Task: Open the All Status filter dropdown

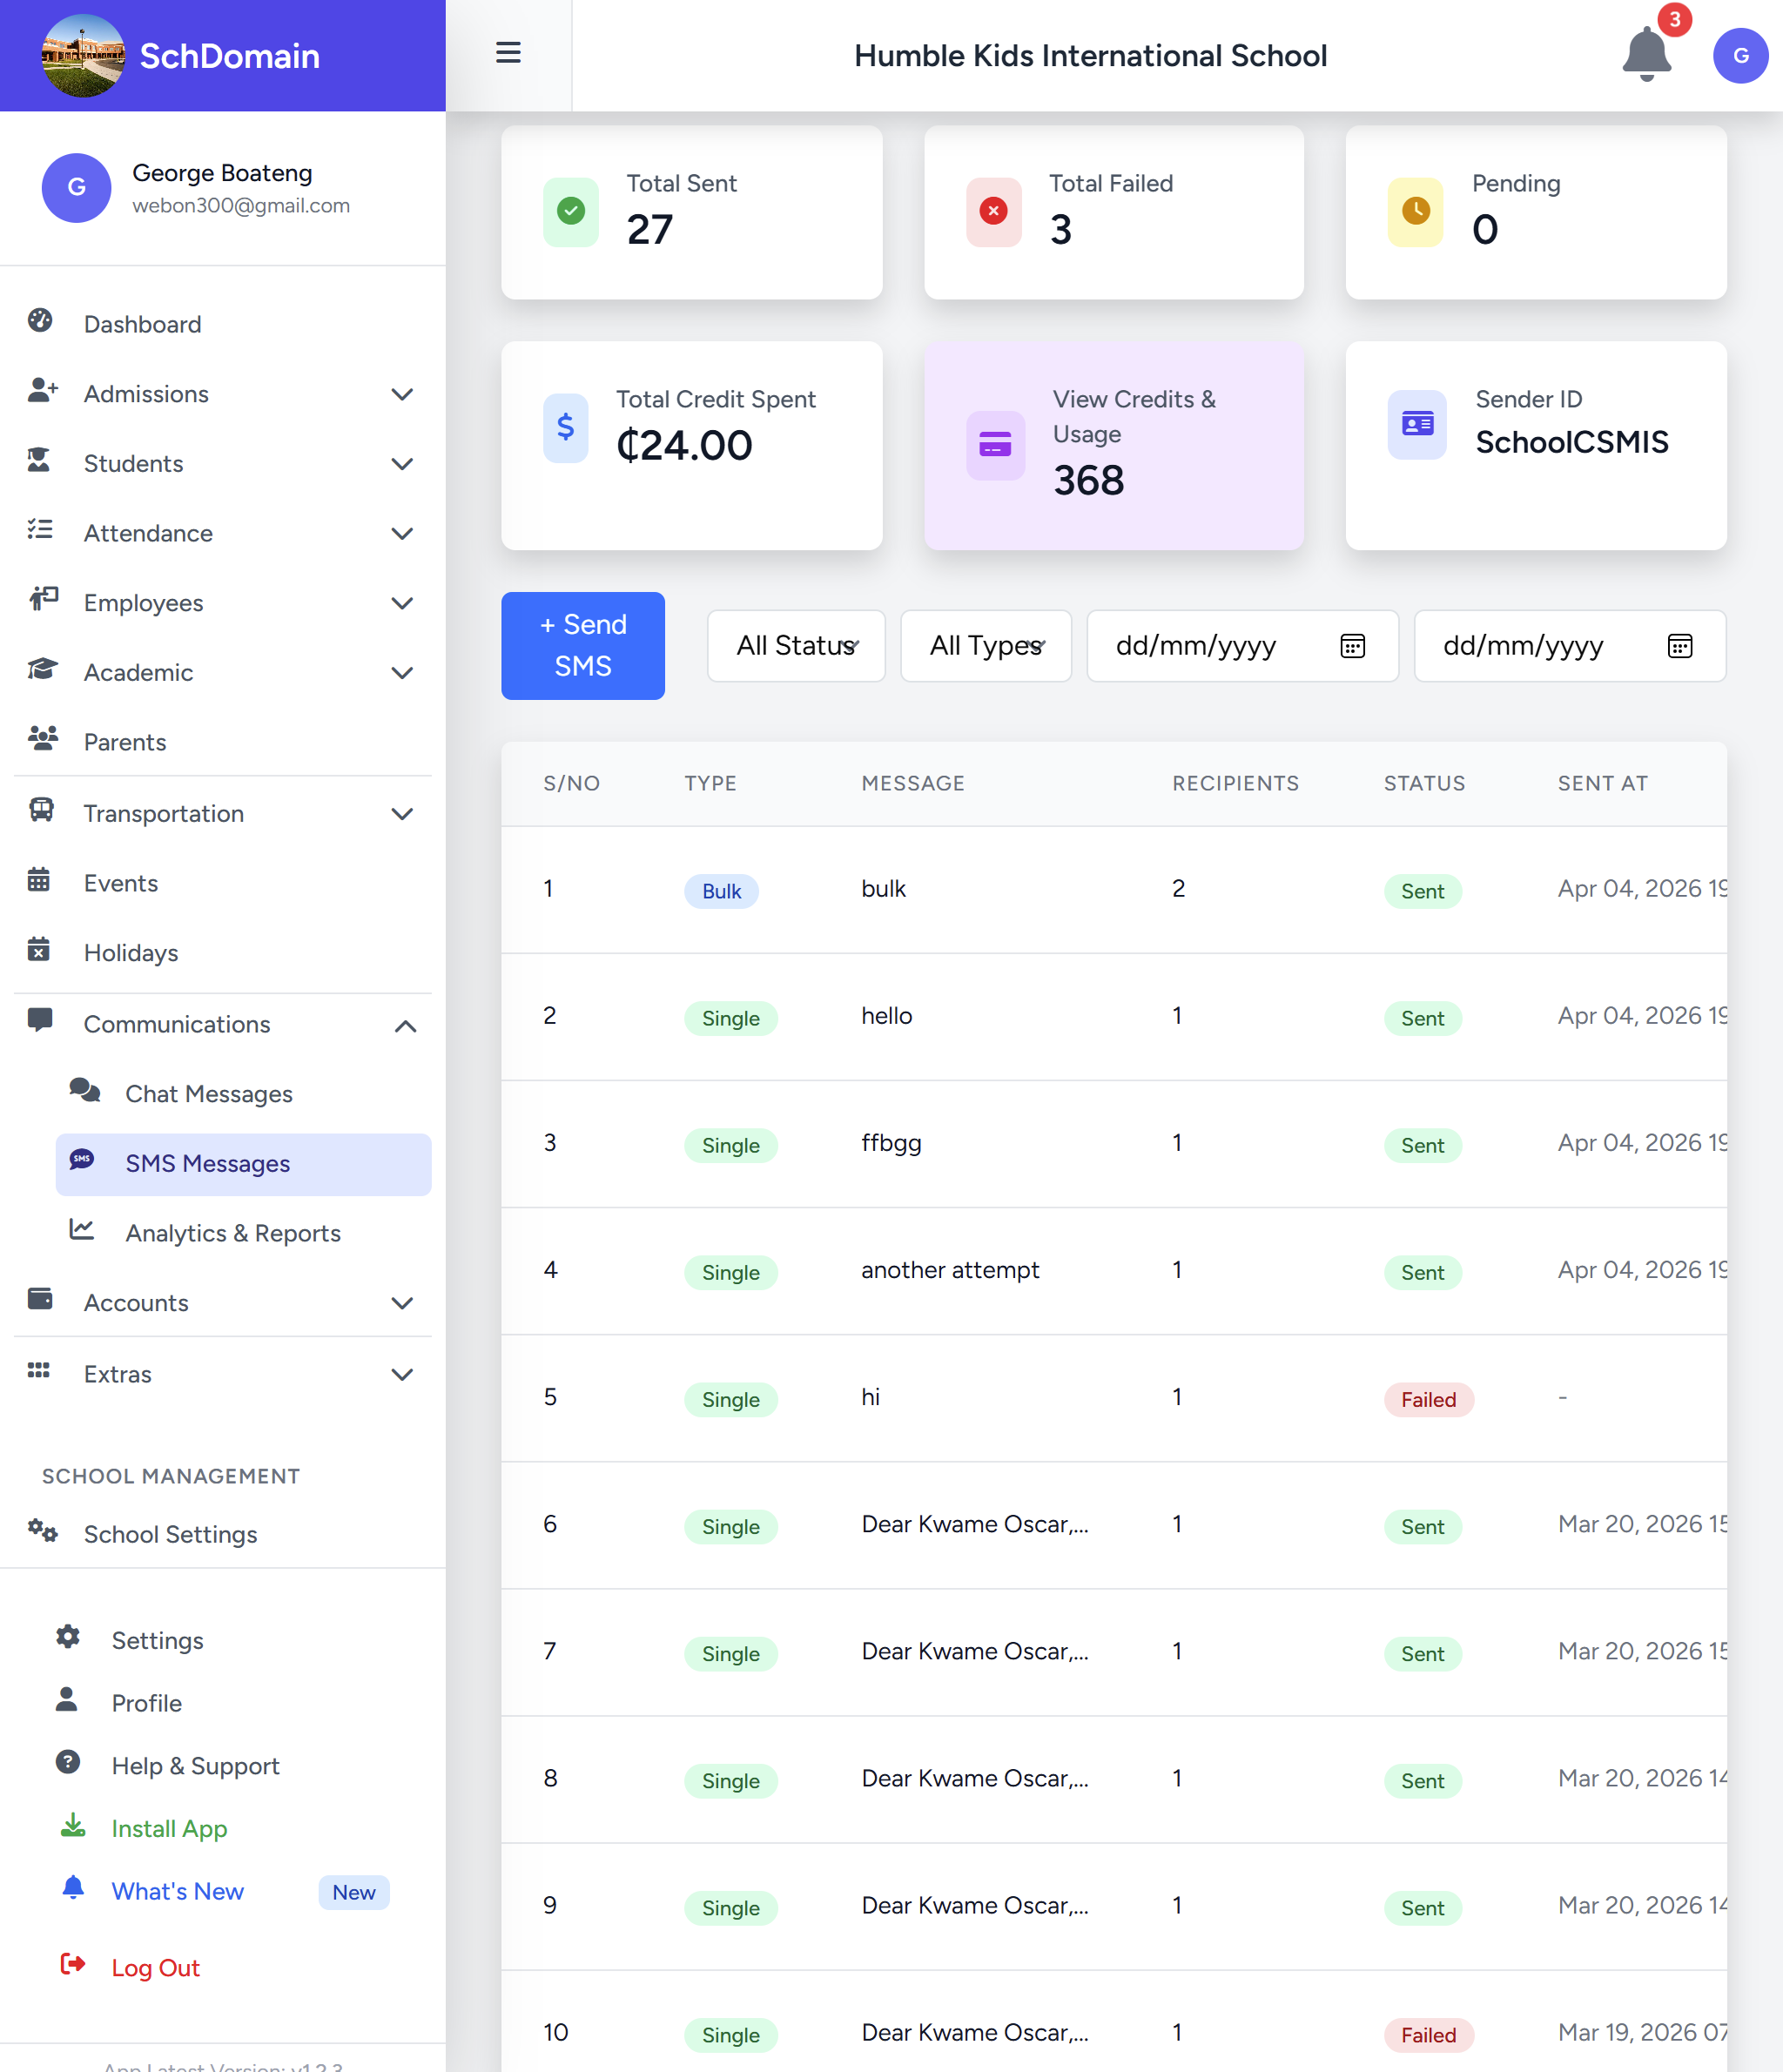Action: (x=796, y=646)
